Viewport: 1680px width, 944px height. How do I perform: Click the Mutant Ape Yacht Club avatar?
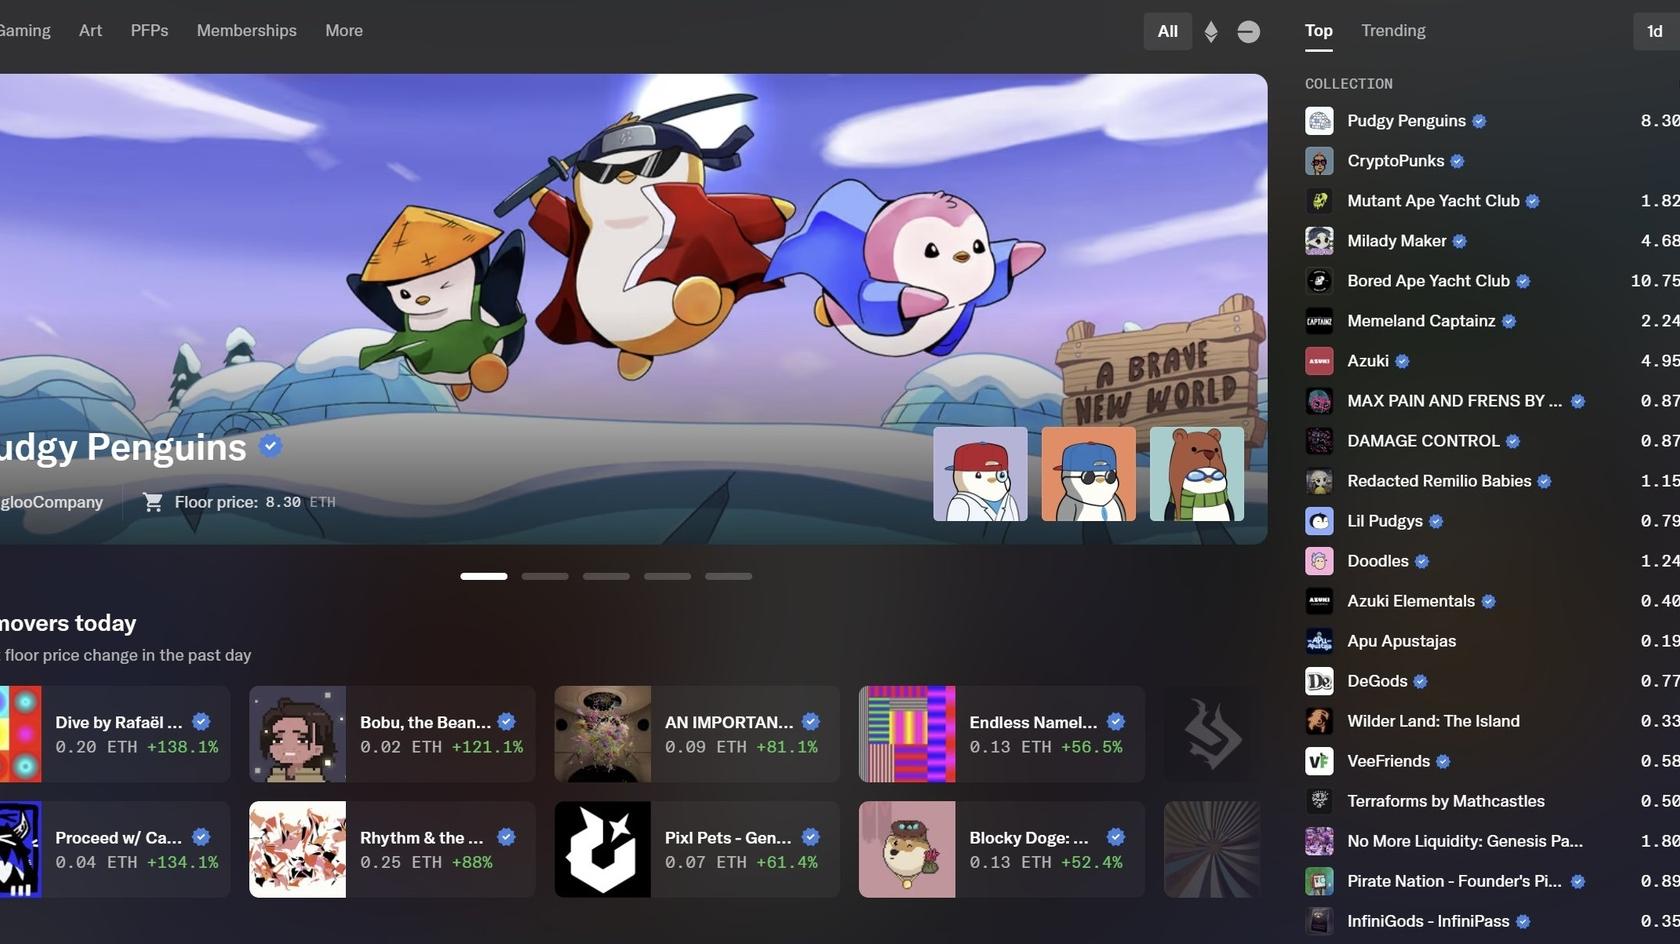(x=1319, y=201)
